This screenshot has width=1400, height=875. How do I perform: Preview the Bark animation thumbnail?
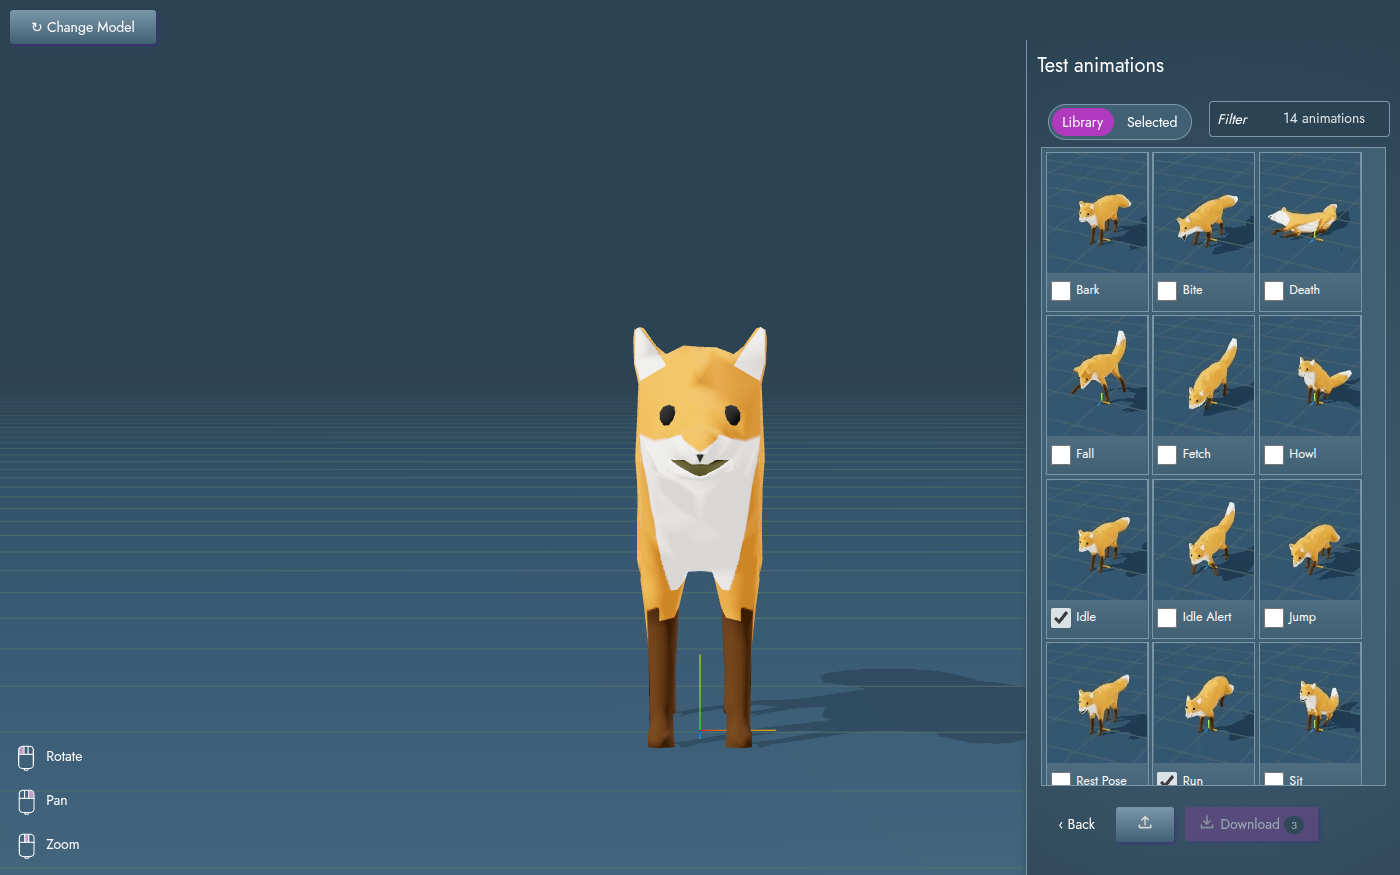[x=1097, y=213]
